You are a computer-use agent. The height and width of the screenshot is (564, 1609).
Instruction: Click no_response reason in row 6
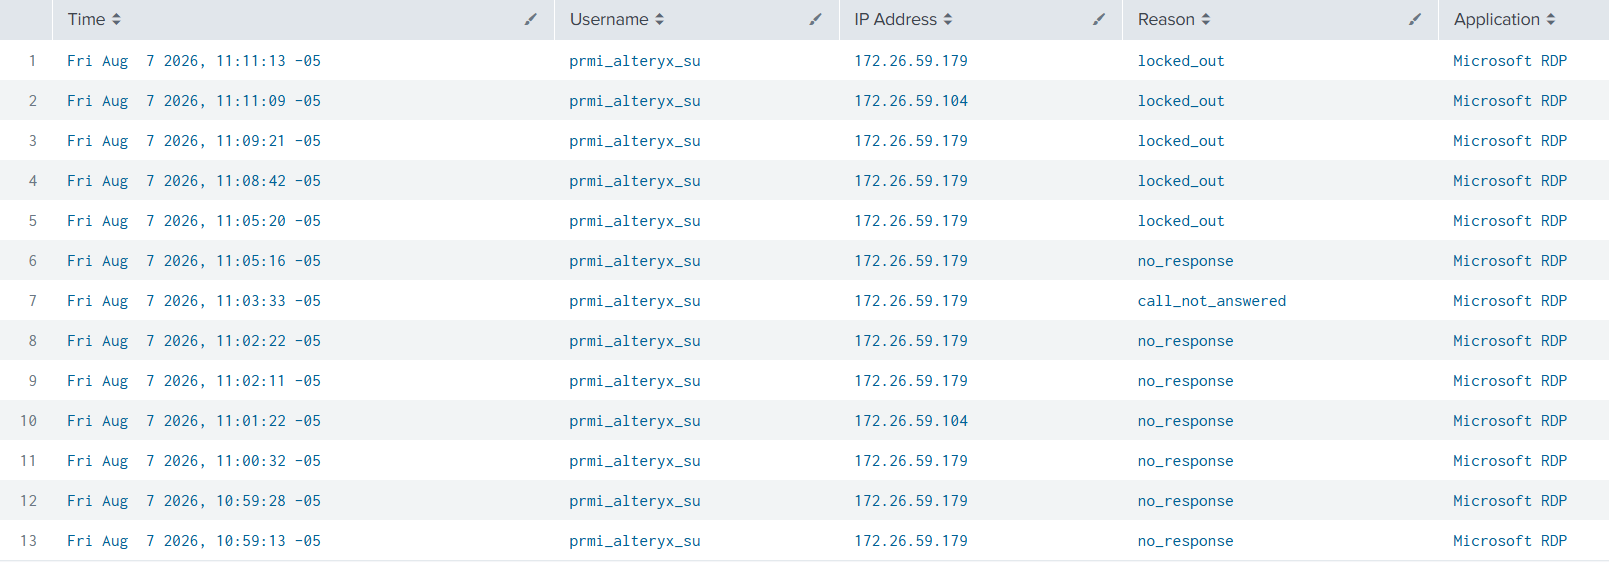[1186, 261]
